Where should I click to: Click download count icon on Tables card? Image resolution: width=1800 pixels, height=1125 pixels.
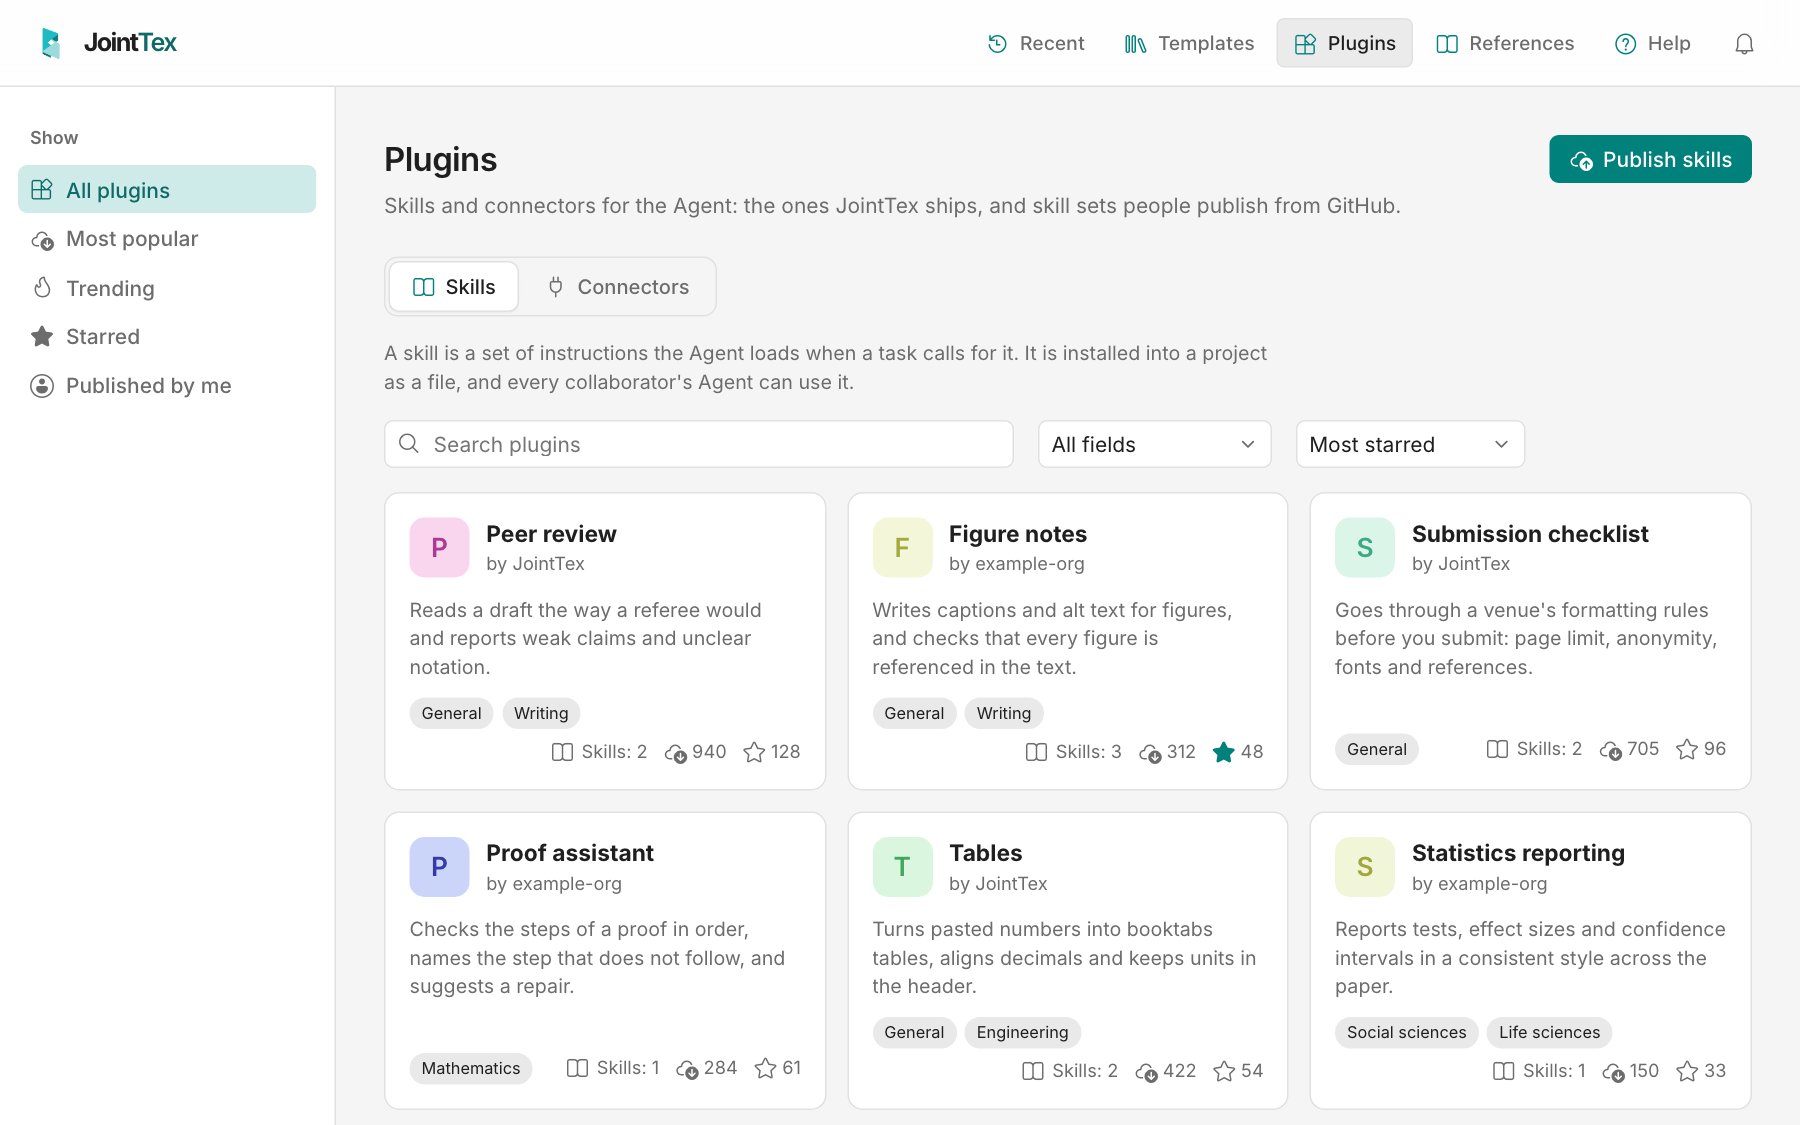(x=1146, y=1071)
